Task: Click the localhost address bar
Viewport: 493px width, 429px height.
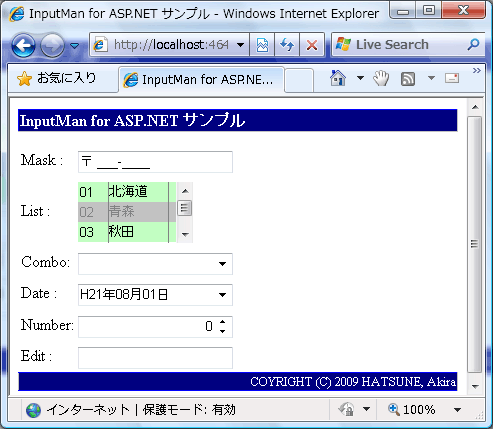Action: click(169, 44)
